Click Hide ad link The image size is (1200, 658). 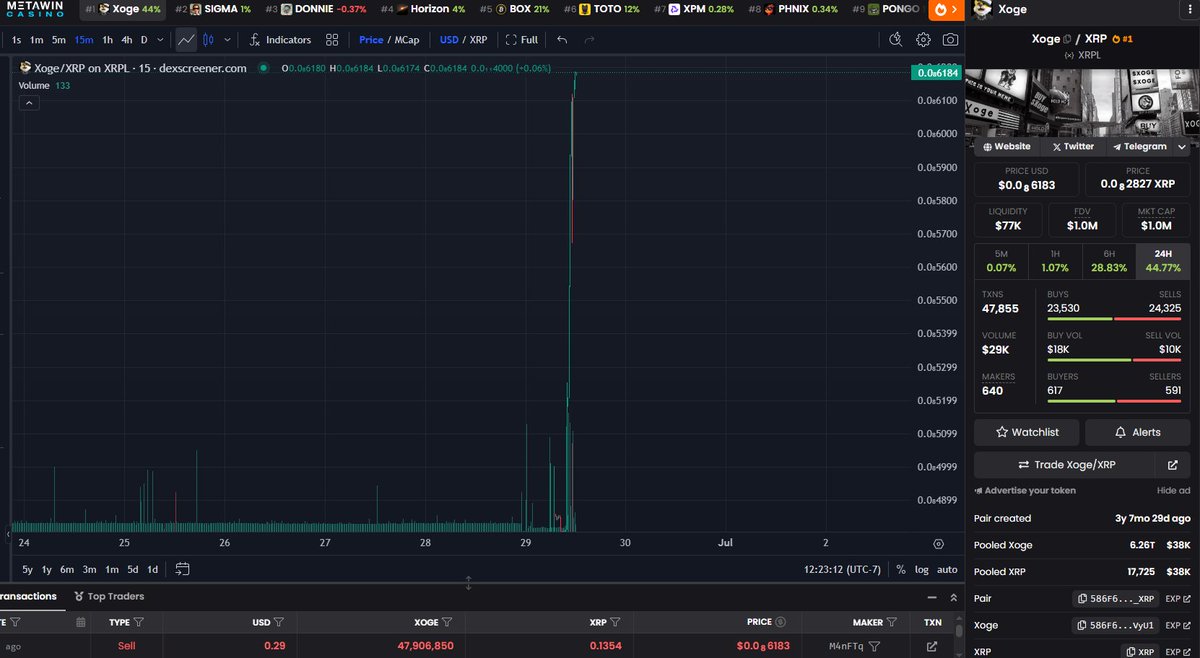coord(1174,491)
